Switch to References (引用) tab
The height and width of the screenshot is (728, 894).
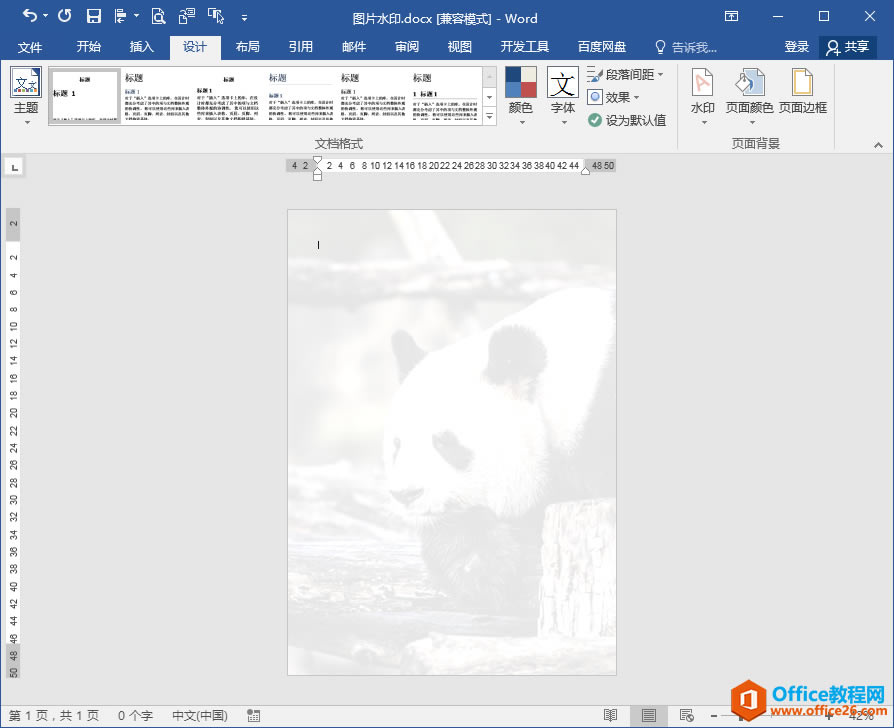(300, 47)
